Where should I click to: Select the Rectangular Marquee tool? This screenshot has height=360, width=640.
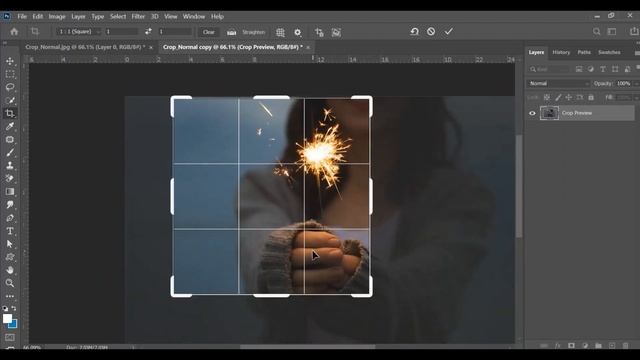point(10,74)
